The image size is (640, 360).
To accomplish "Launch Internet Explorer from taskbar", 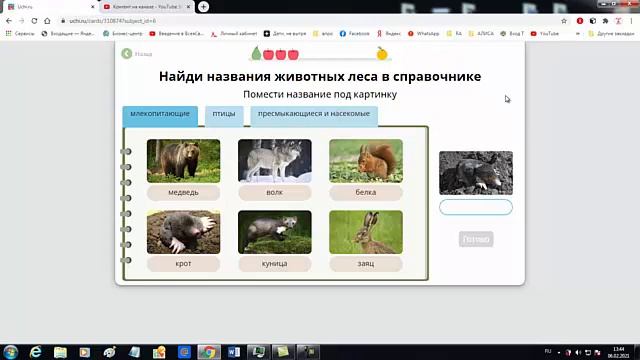I will coord(36,352).
